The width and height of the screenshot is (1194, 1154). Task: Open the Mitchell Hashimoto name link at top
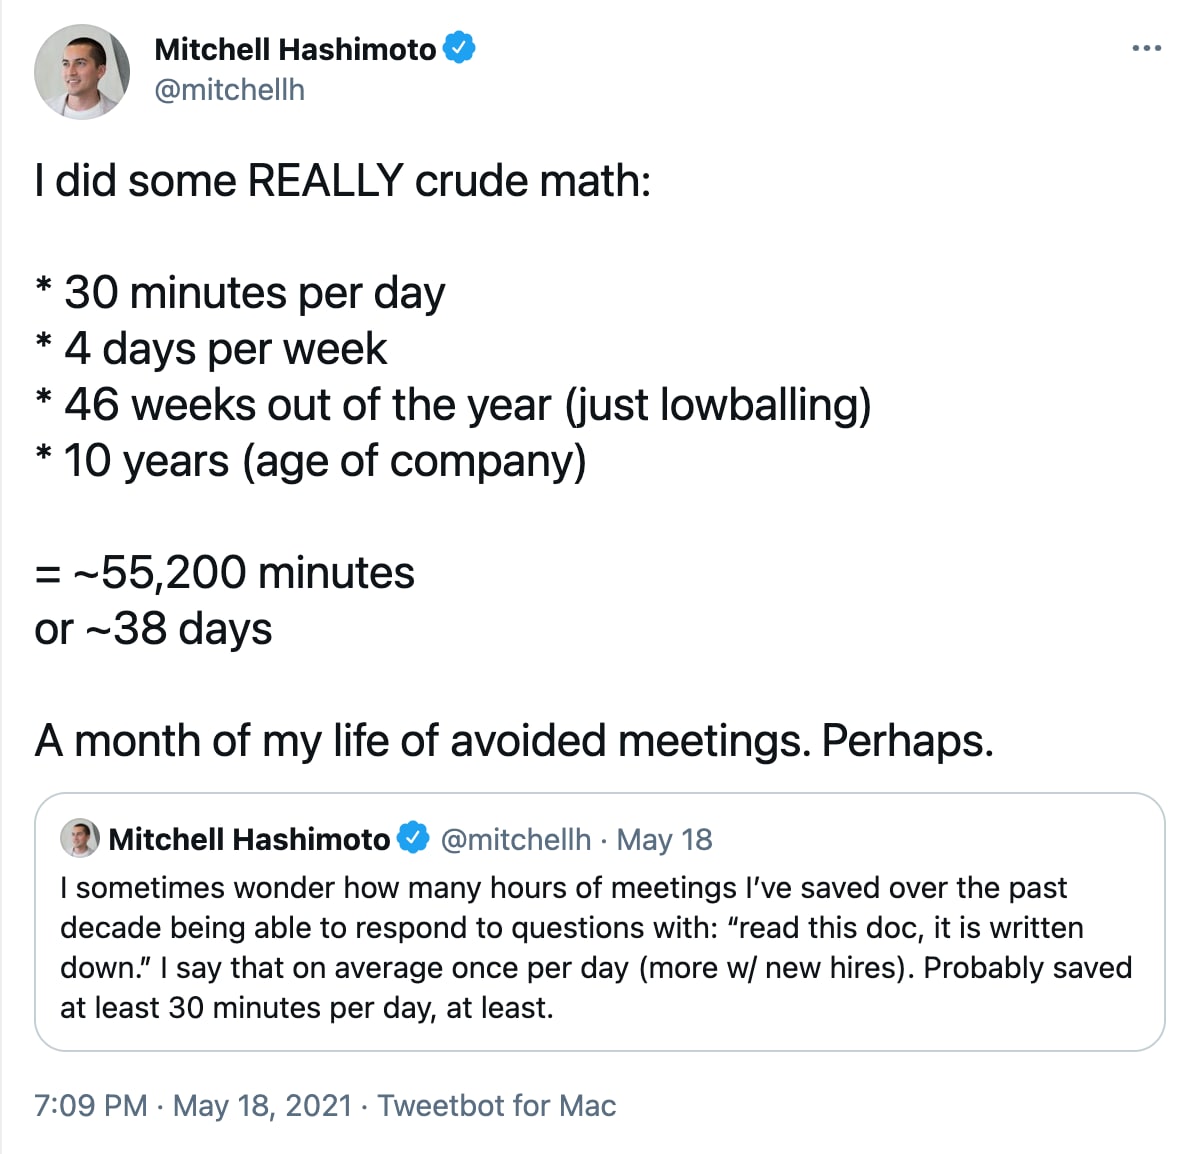pos(295,50)
